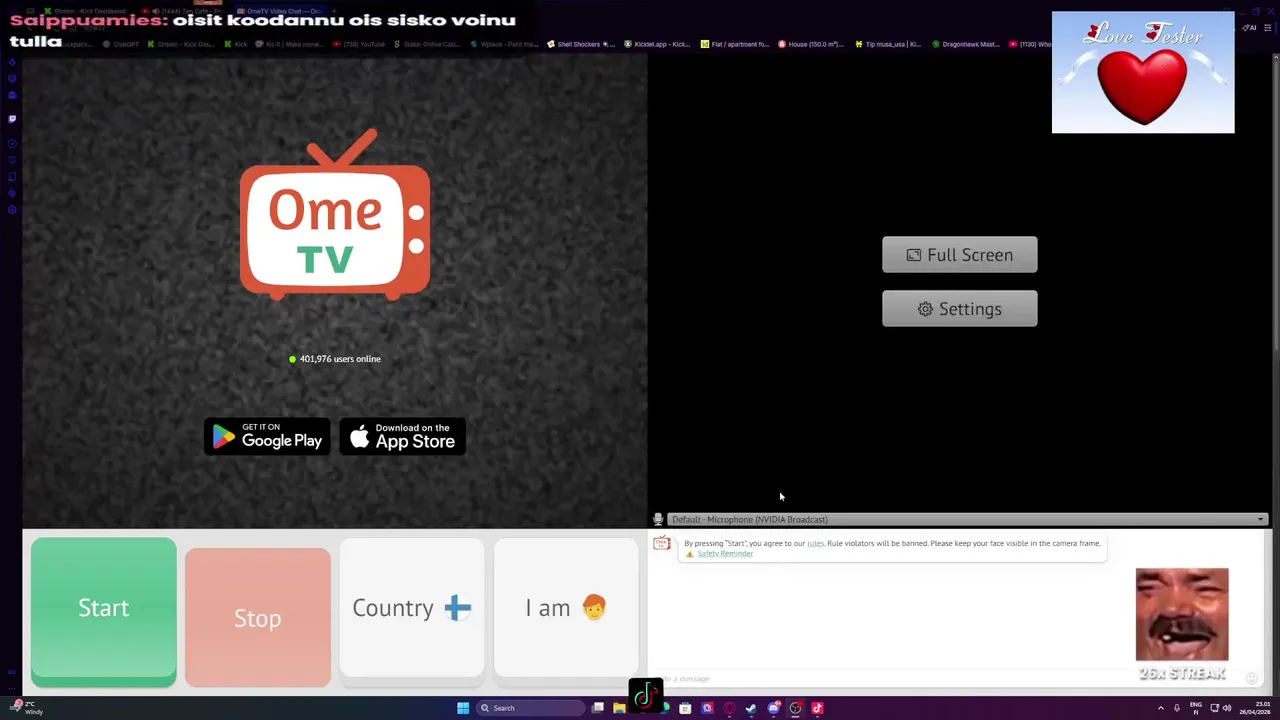1280x720 pixels.
Task: Open the YouTube bookmark
Action: (360, 44)
